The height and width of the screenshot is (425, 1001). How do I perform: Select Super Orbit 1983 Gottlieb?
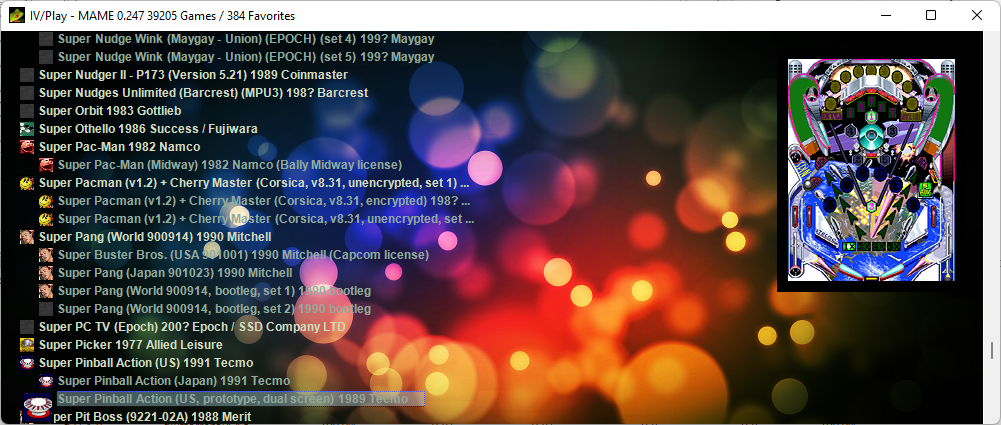[x=110, y=111]
